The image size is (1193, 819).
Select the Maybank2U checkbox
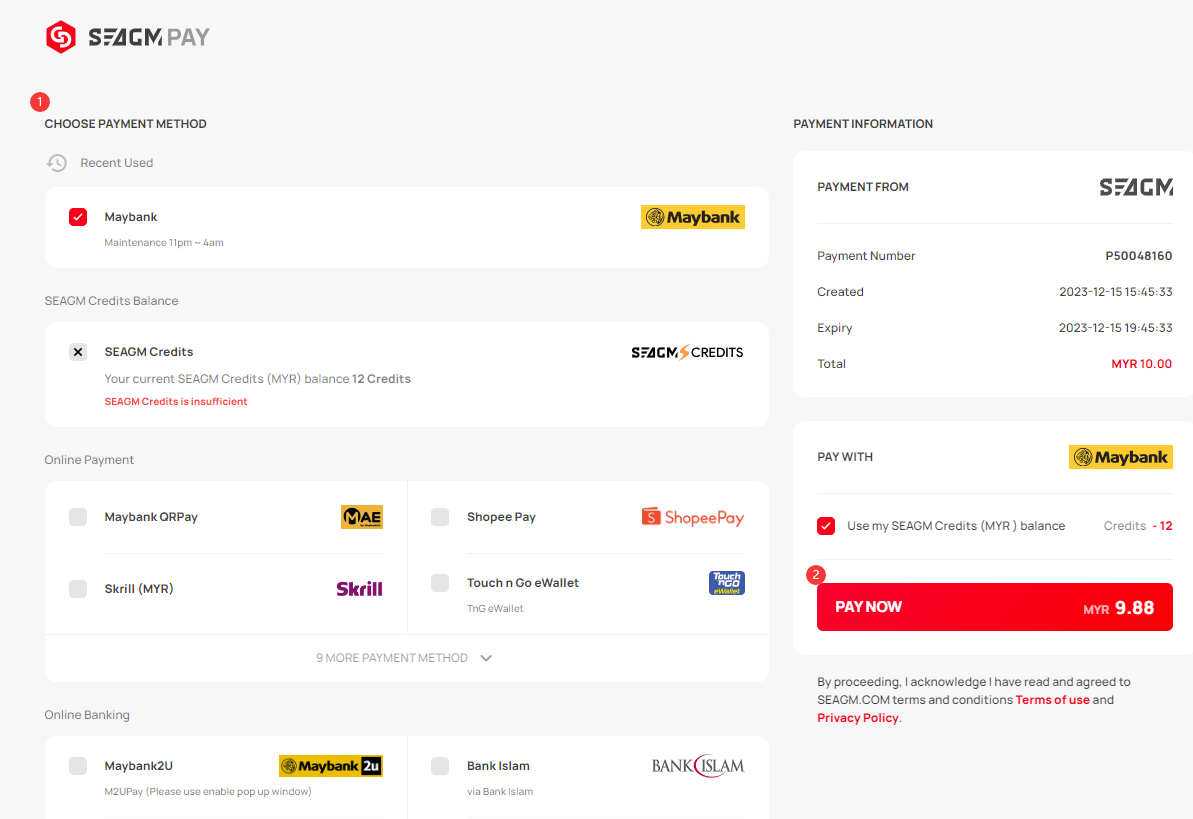pos(78,766)
